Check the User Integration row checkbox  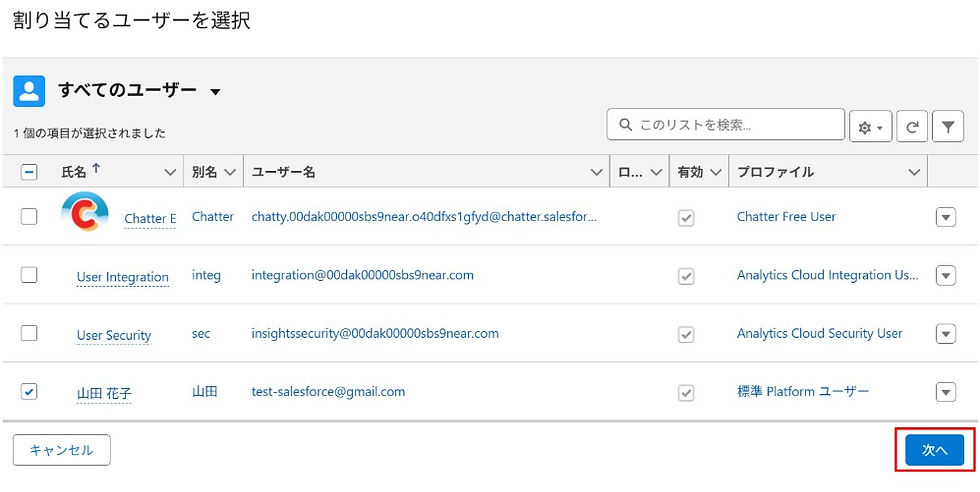29,275
